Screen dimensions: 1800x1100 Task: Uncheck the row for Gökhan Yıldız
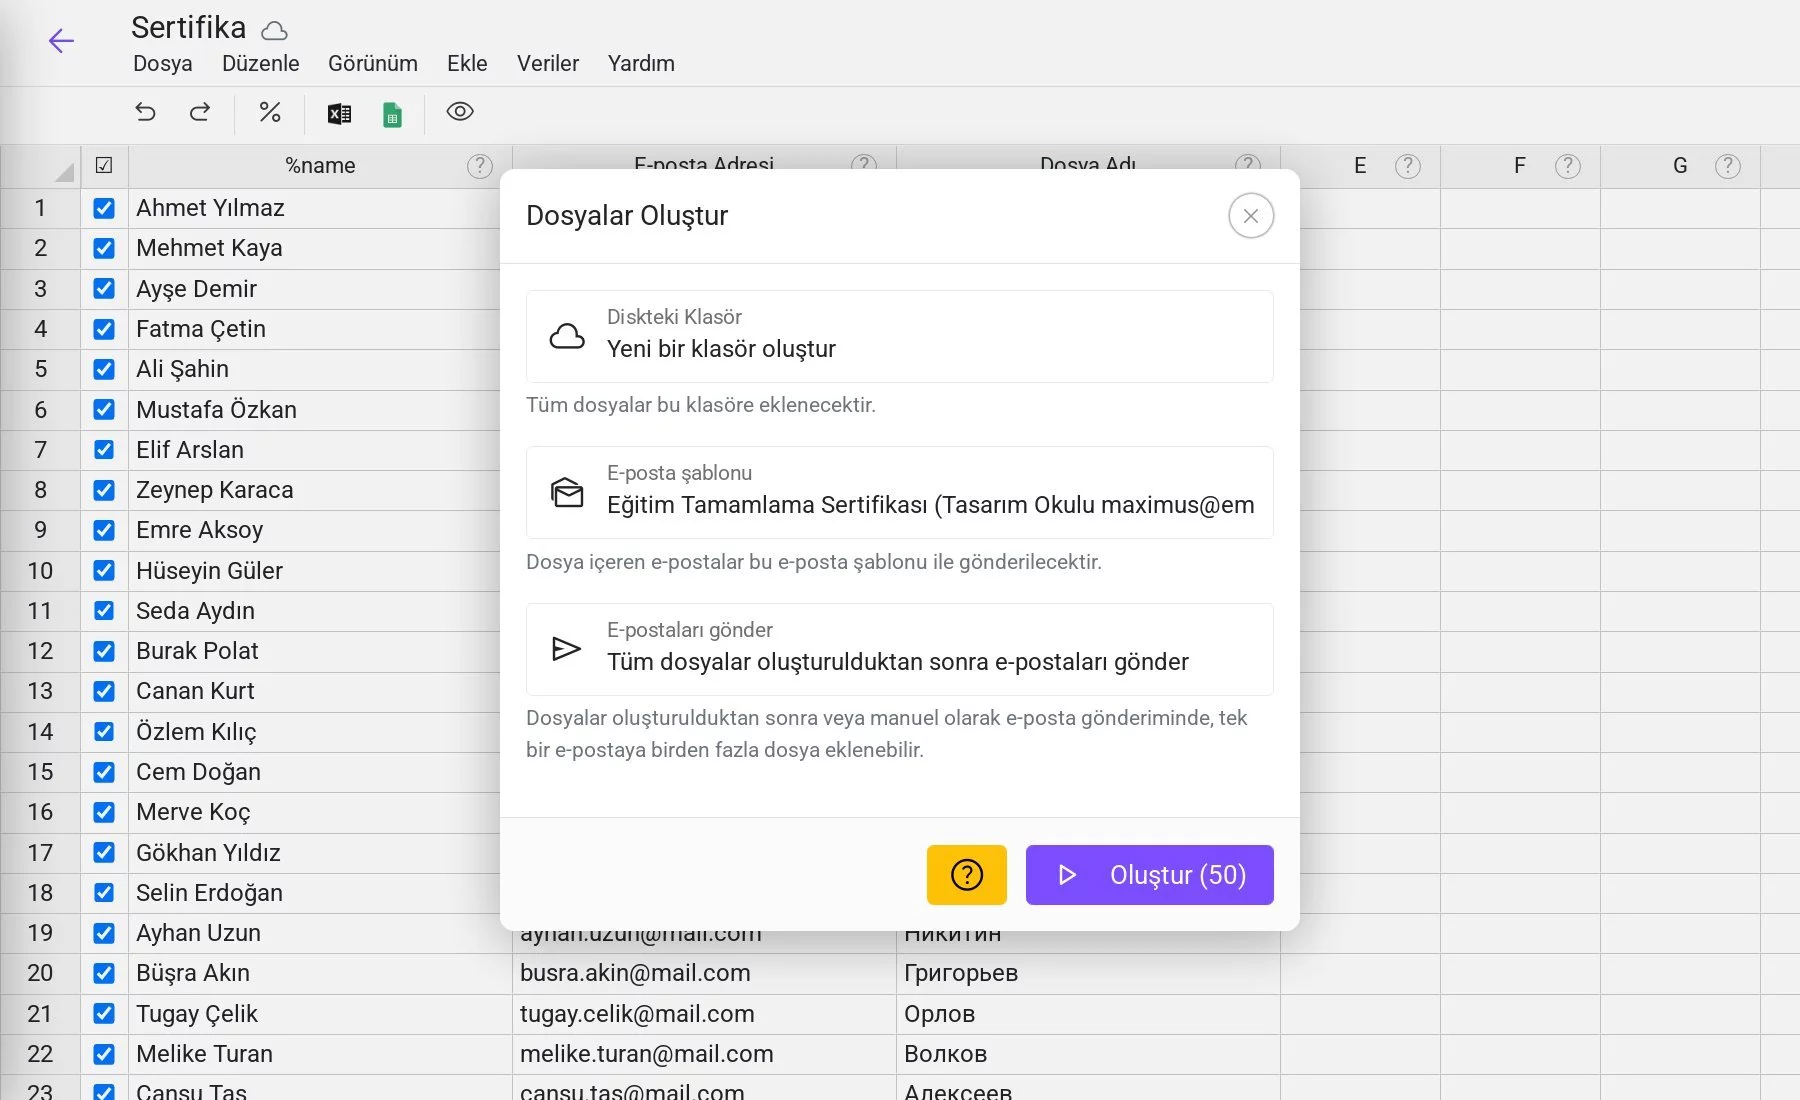[x=104, y=853]
